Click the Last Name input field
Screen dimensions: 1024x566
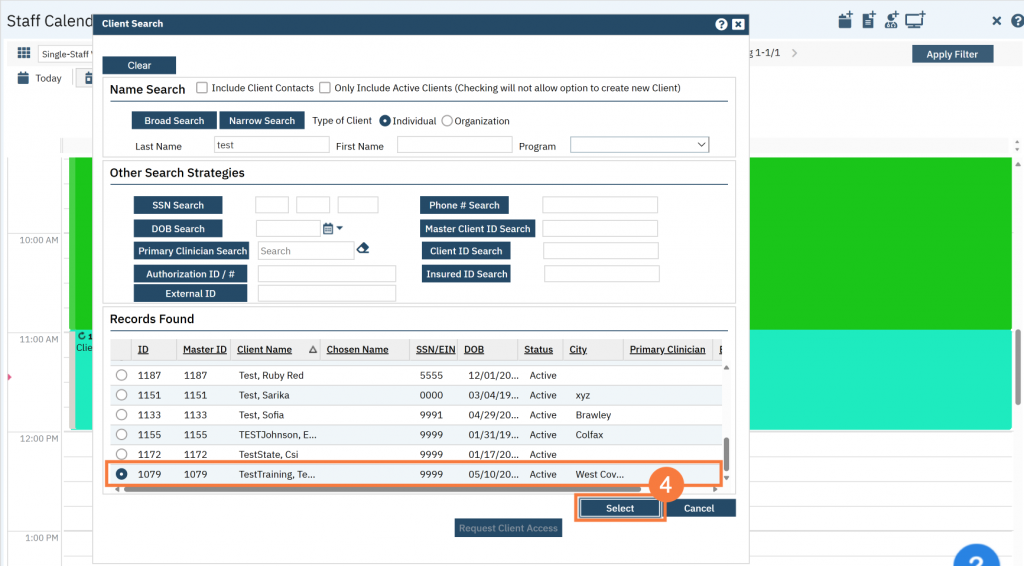coord(271,145)
